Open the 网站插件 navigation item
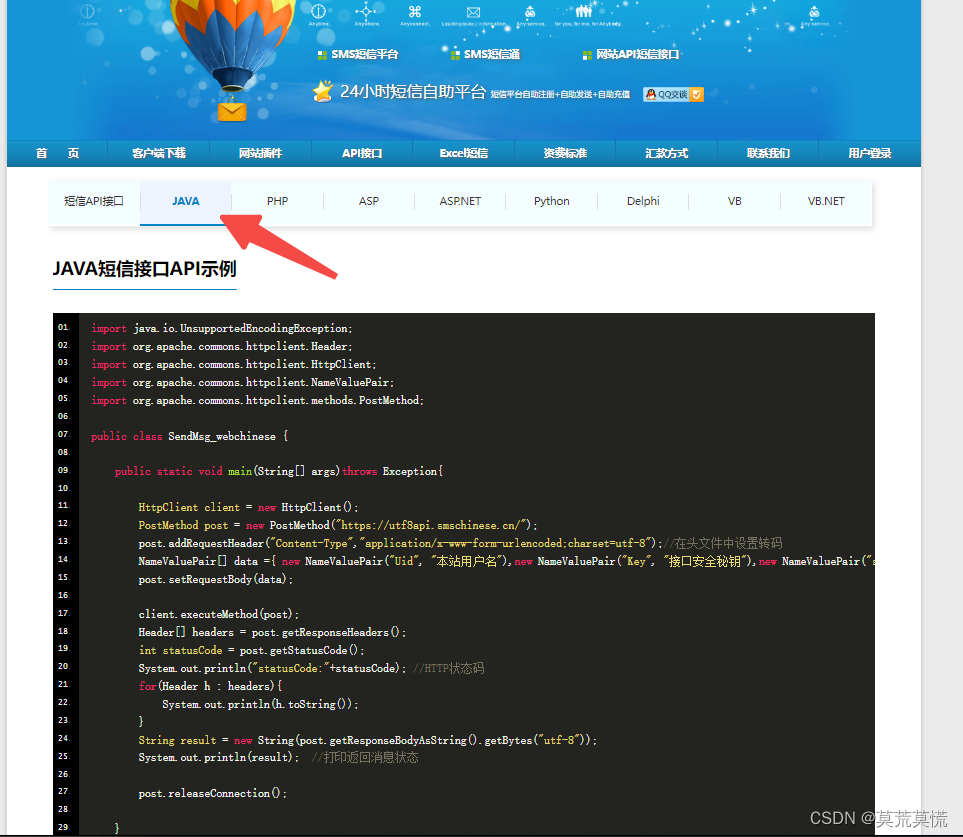This screenshot has height=837, width=963. tap(260, 153)
